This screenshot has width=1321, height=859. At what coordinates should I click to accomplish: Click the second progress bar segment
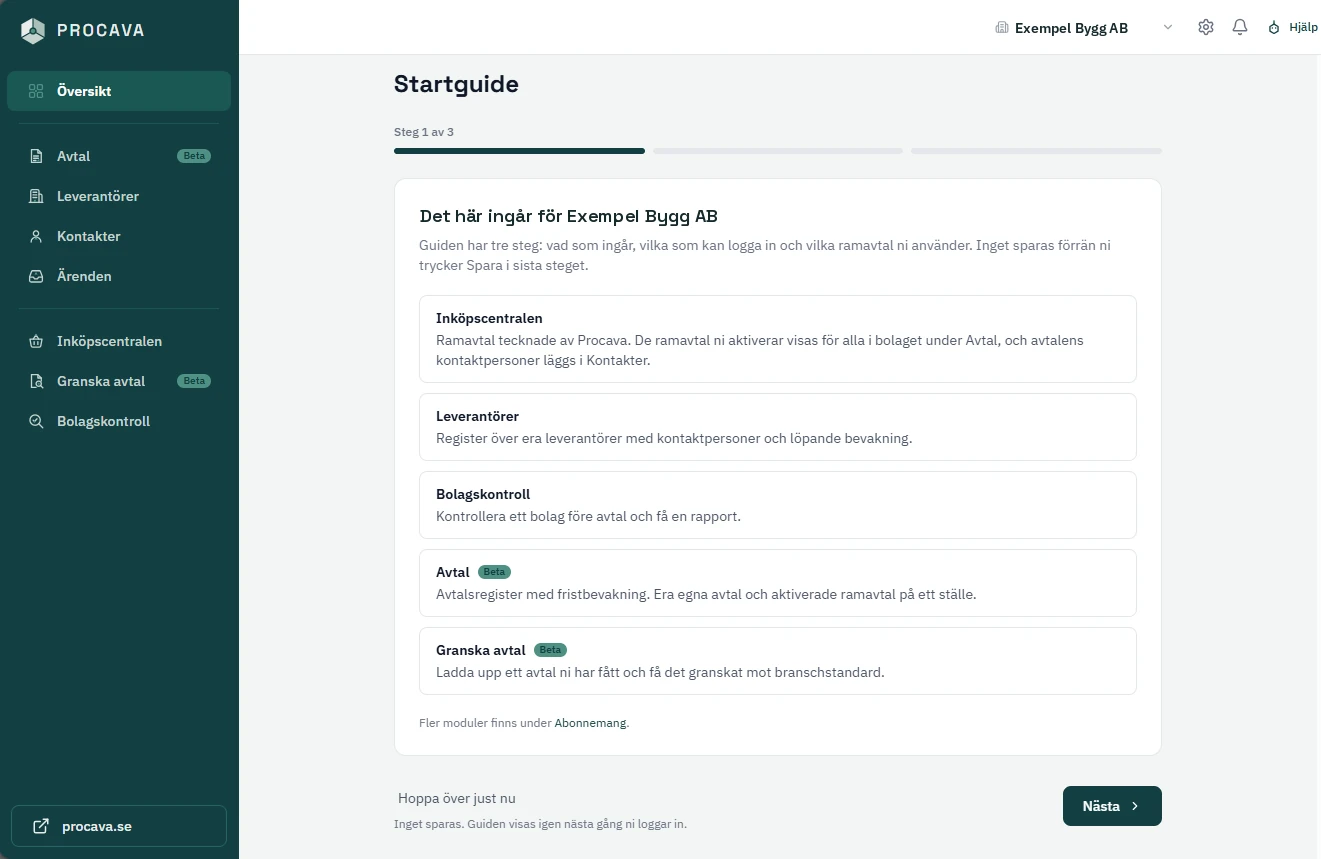[778, 151]
